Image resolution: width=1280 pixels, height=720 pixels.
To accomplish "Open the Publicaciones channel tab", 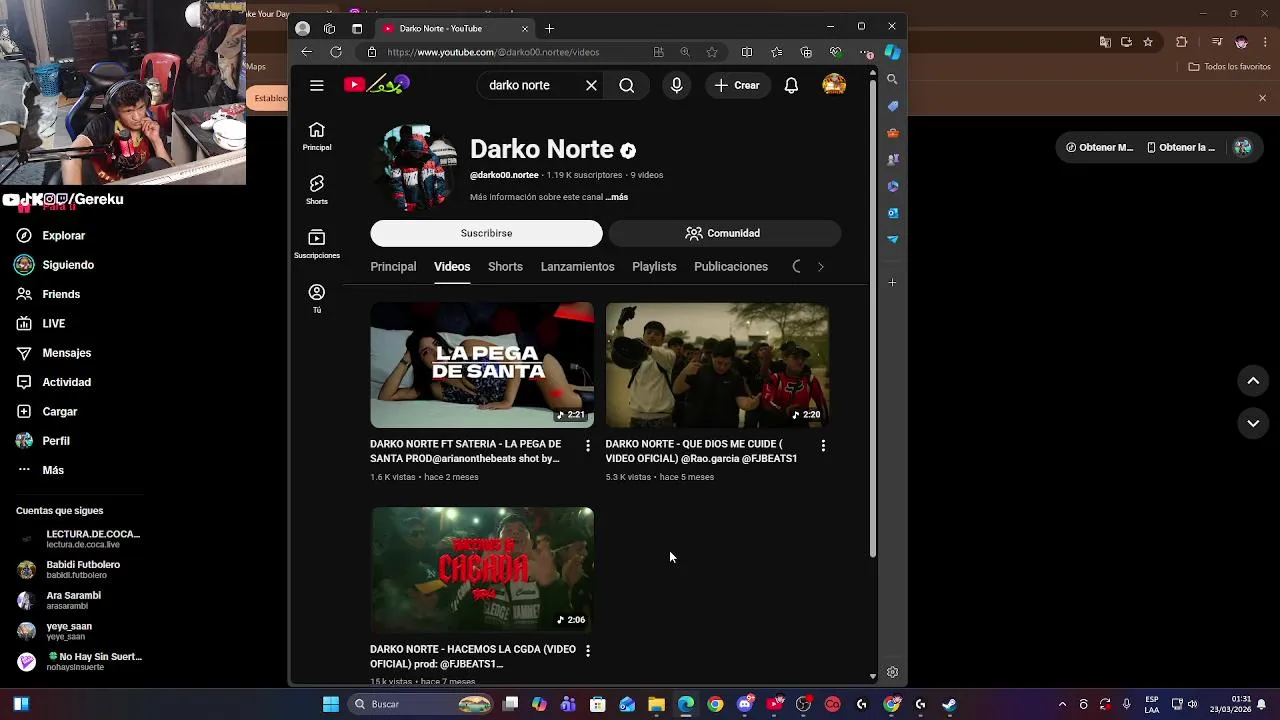I will [x=731, y=267].
